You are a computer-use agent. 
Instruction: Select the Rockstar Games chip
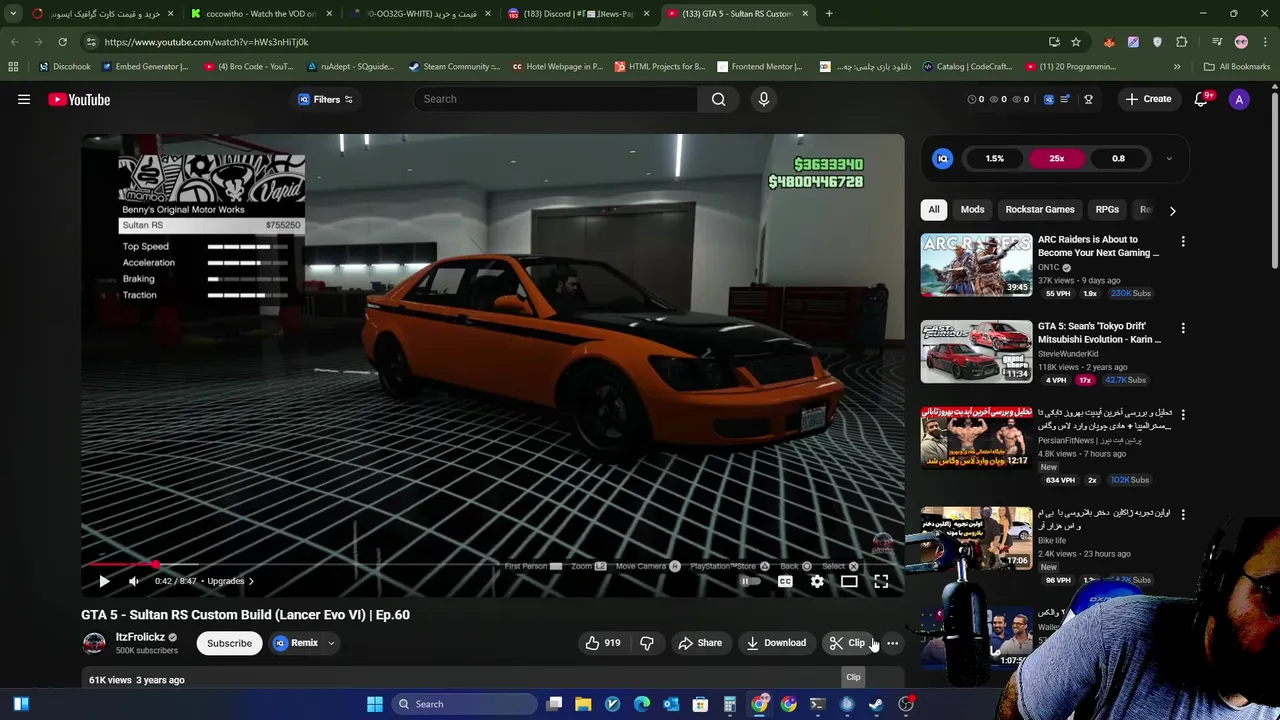[1040, 209]
